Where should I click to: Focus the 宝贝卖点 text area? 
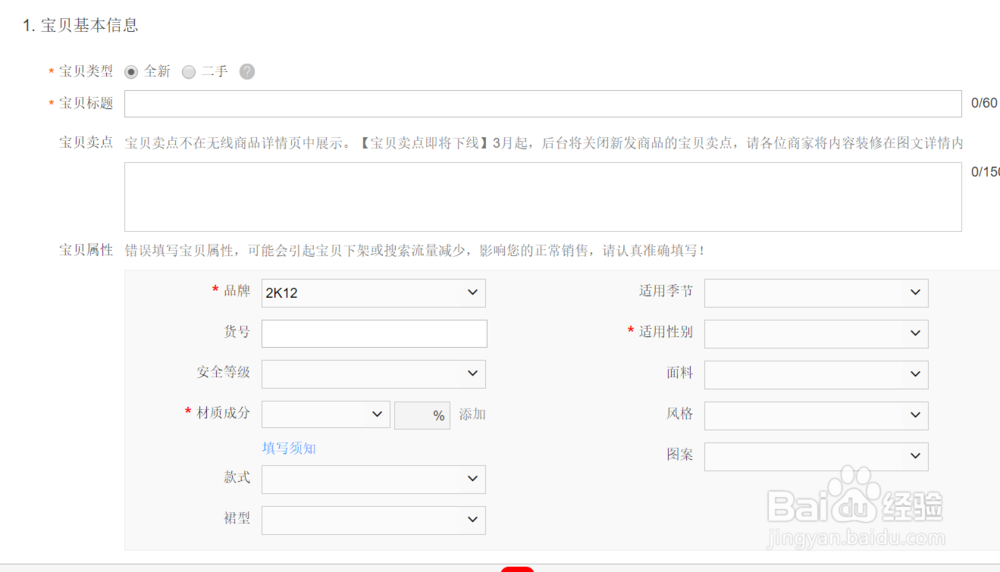[x=543, y=197]
